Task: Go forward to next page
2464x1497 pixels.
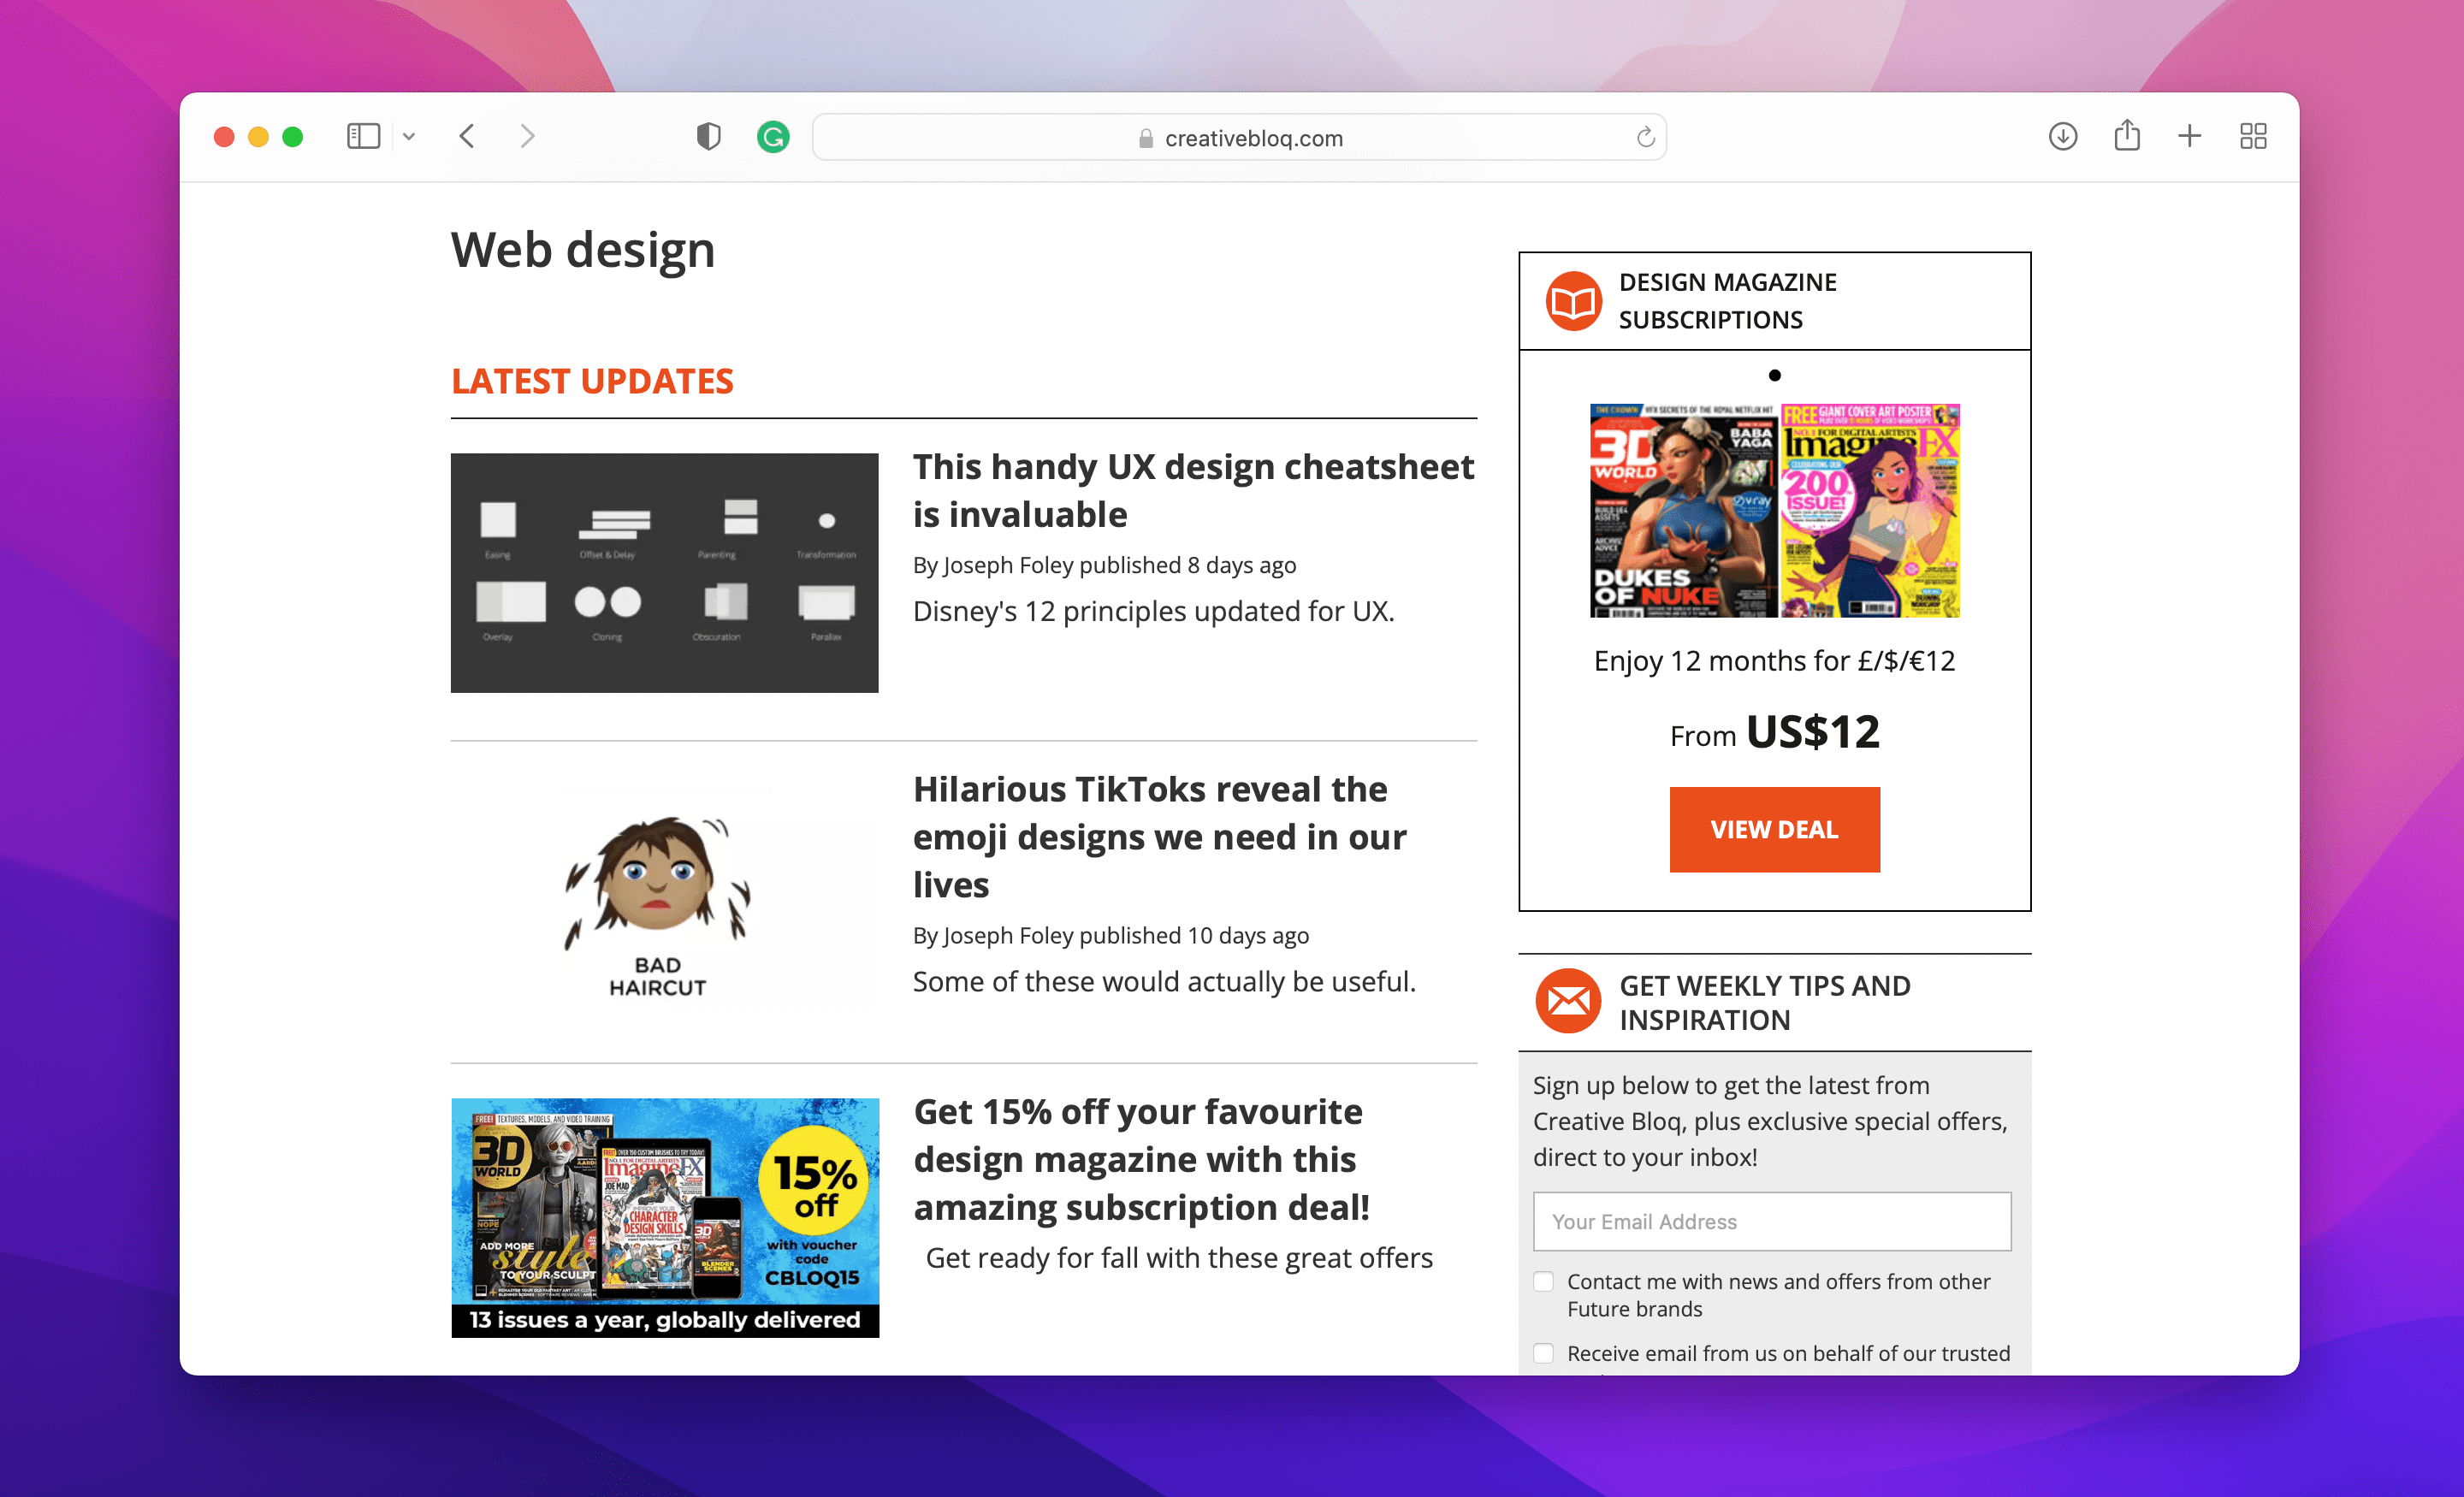Action: (x=527, y=137)
